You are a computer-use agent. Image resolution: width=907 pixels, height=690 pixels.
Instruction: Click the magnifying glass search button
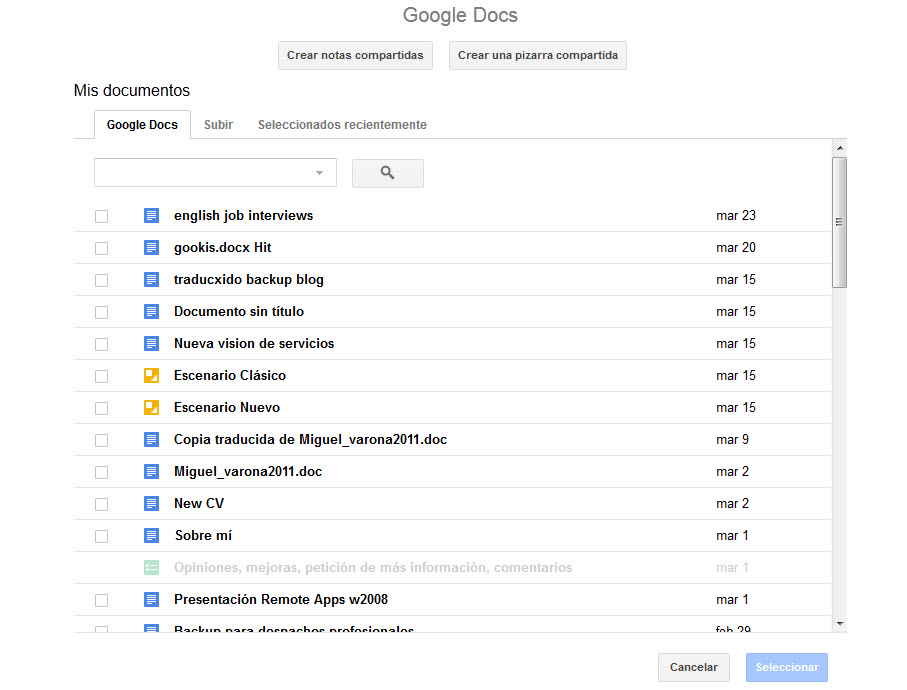(x=387, y=173)
